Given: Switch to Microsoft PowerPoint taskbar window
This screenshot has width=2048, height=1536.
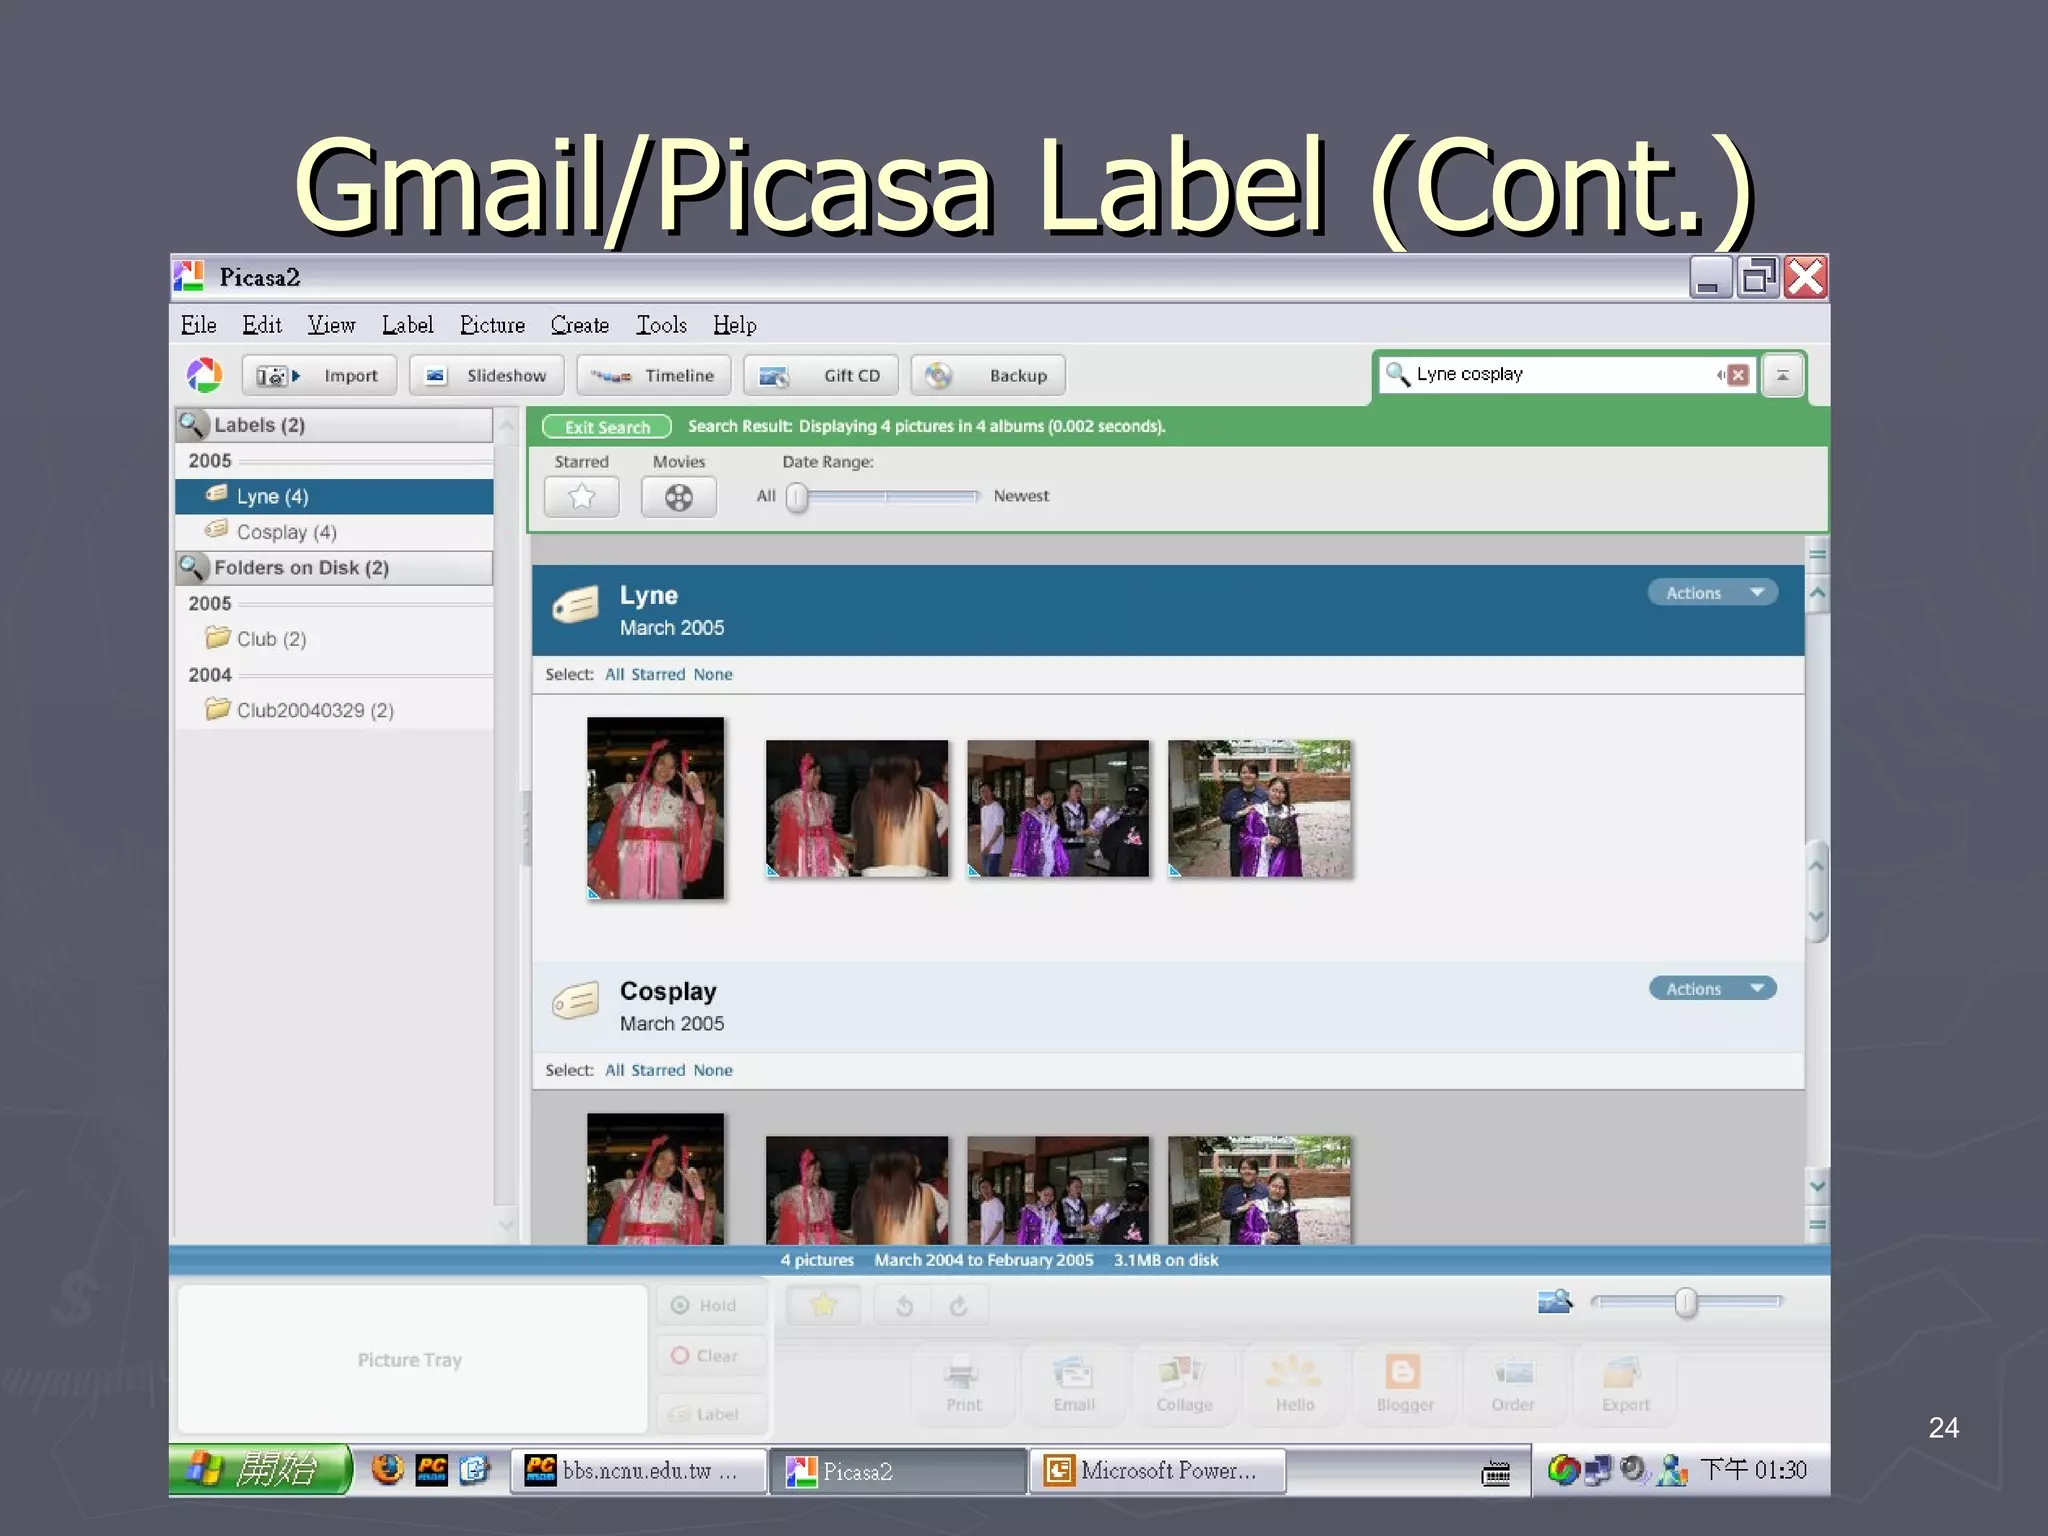Looking at the screenshot, I should [1157, 1471].
